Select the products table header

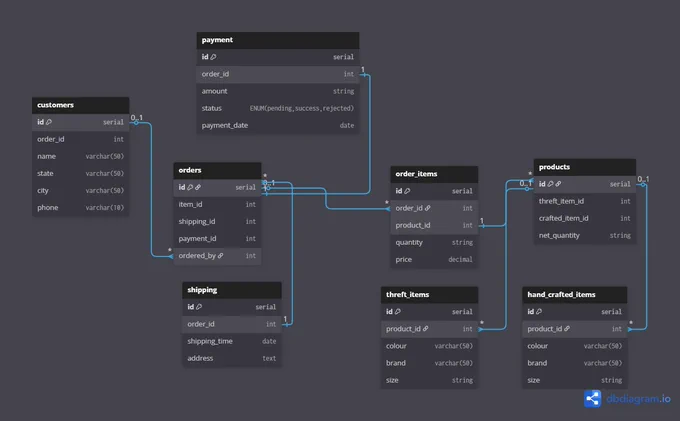[x=585, y=167]
